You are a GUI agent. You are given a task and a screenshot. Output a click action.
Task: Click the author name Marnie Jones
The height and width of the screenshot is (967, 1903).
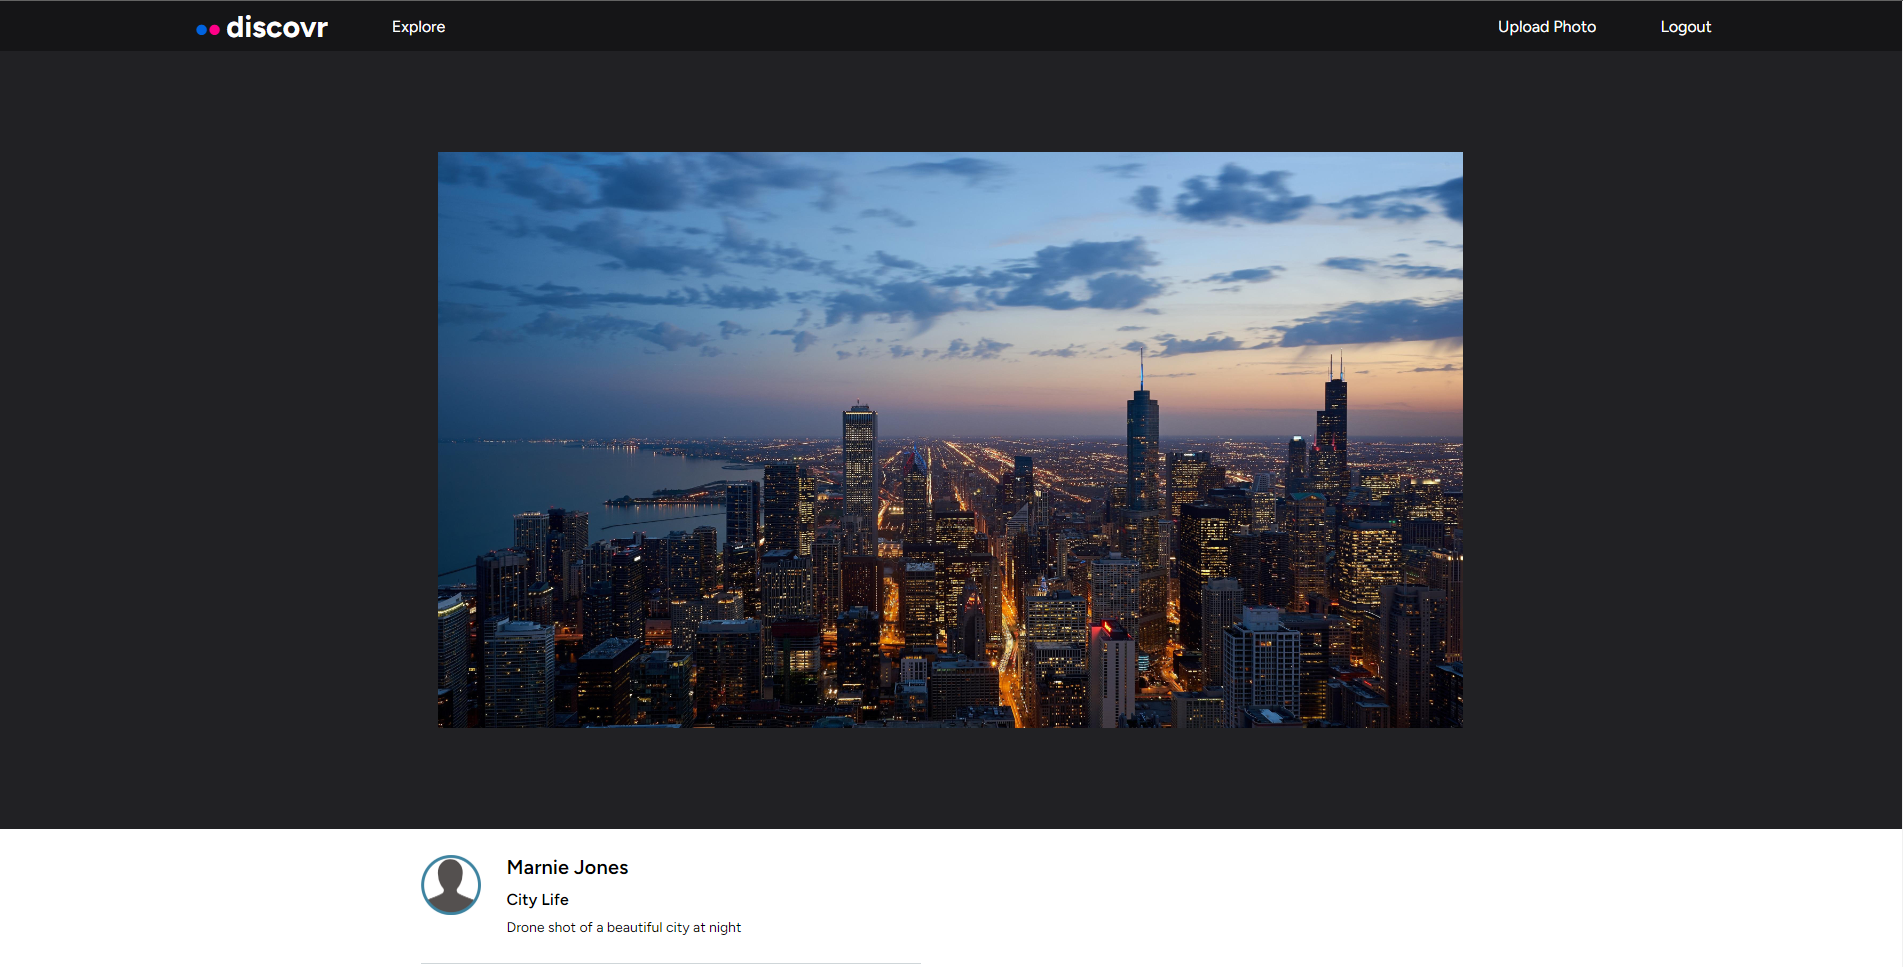click(x=566, y=868)
